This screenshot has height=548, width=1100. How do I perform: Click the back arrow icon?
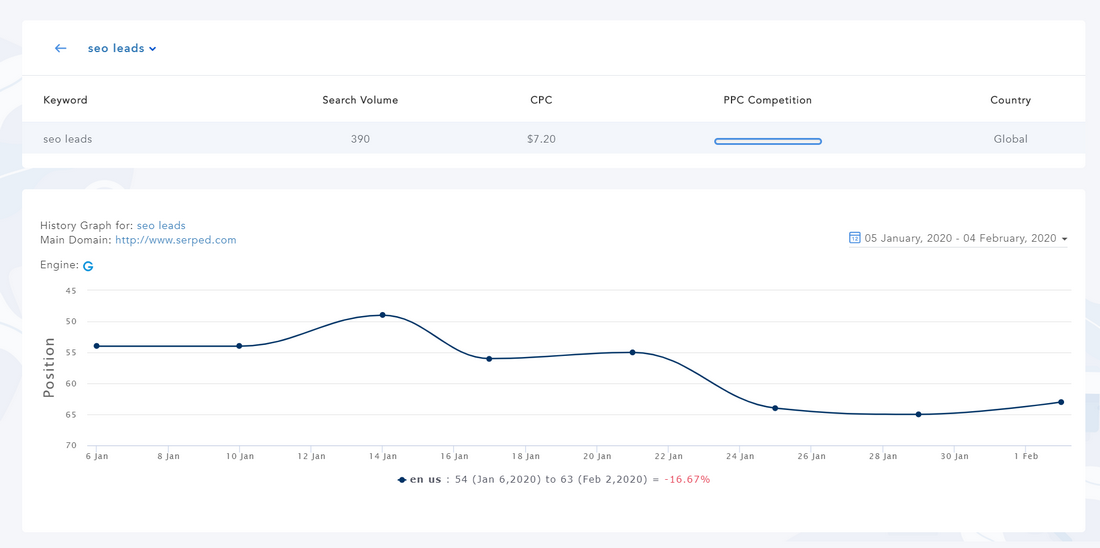coord(60,48)
